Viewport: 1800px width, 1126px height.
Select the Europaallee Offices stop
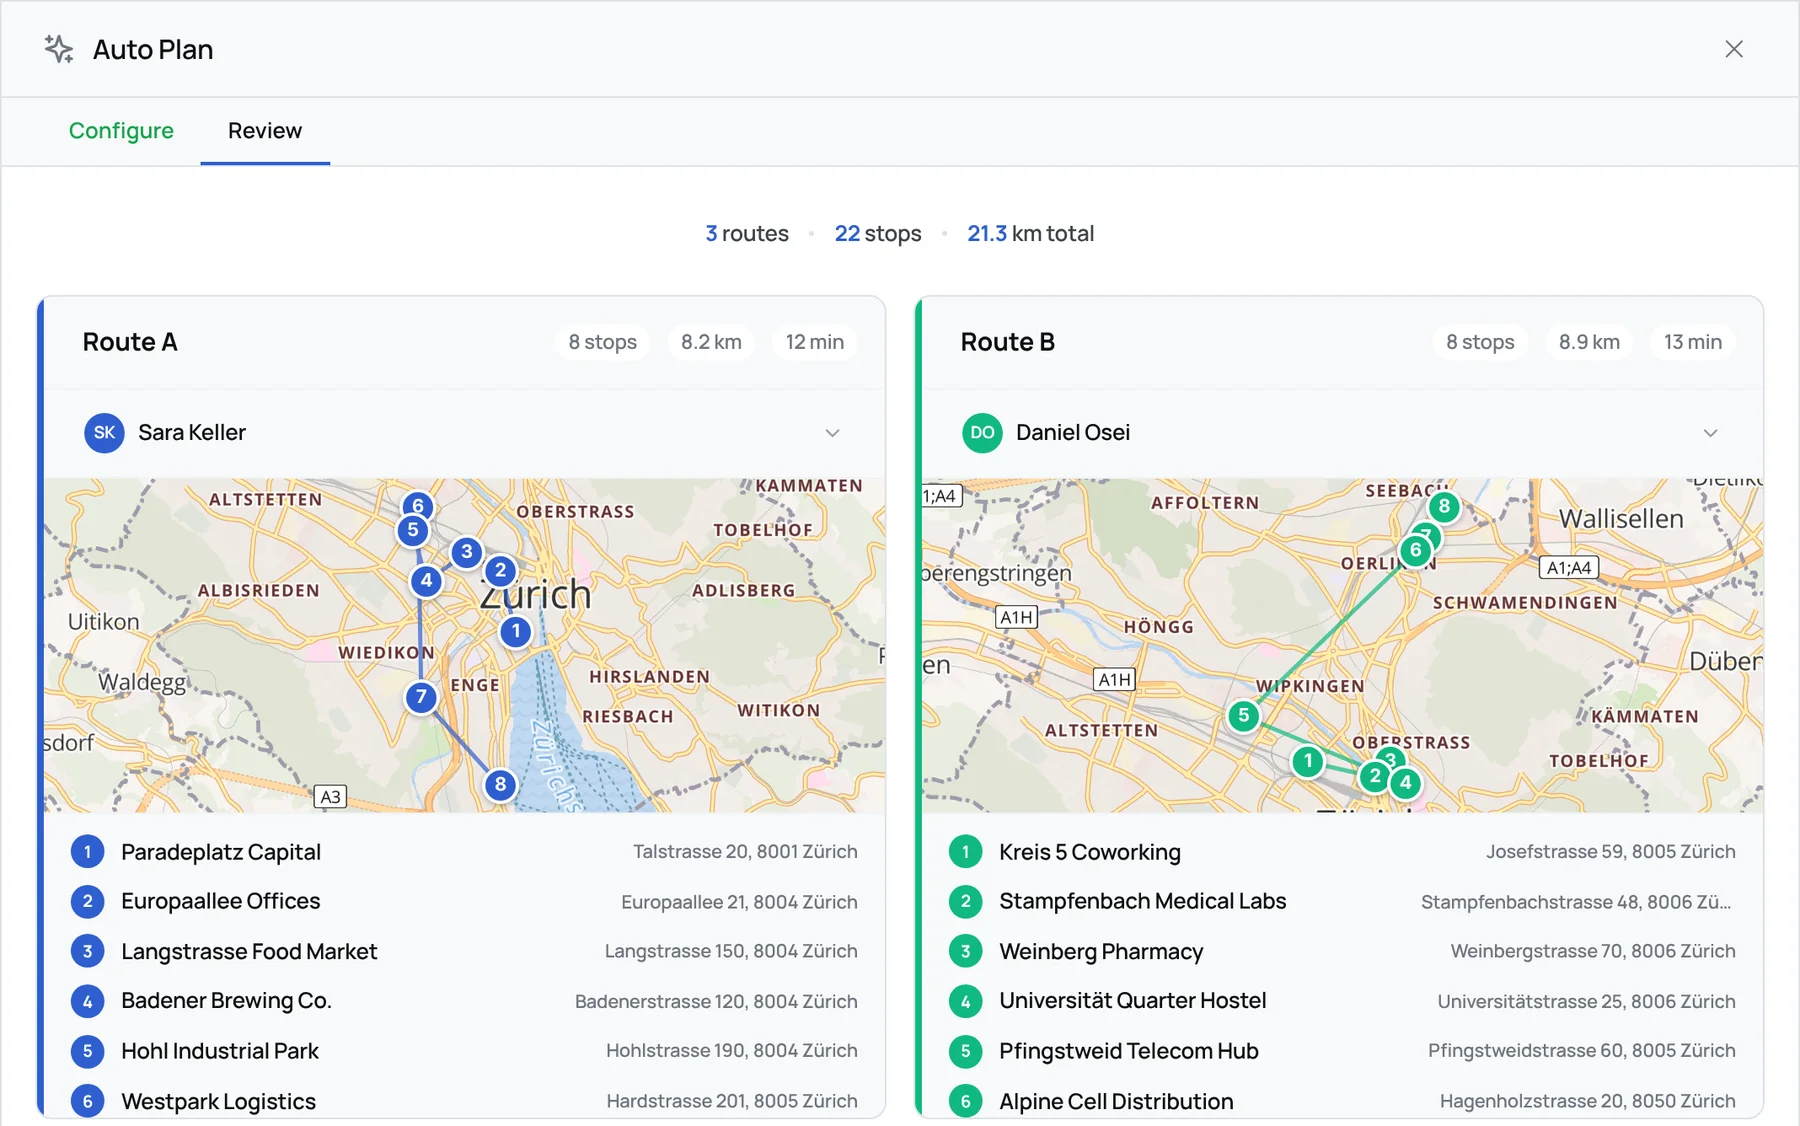tap(464, 902)
